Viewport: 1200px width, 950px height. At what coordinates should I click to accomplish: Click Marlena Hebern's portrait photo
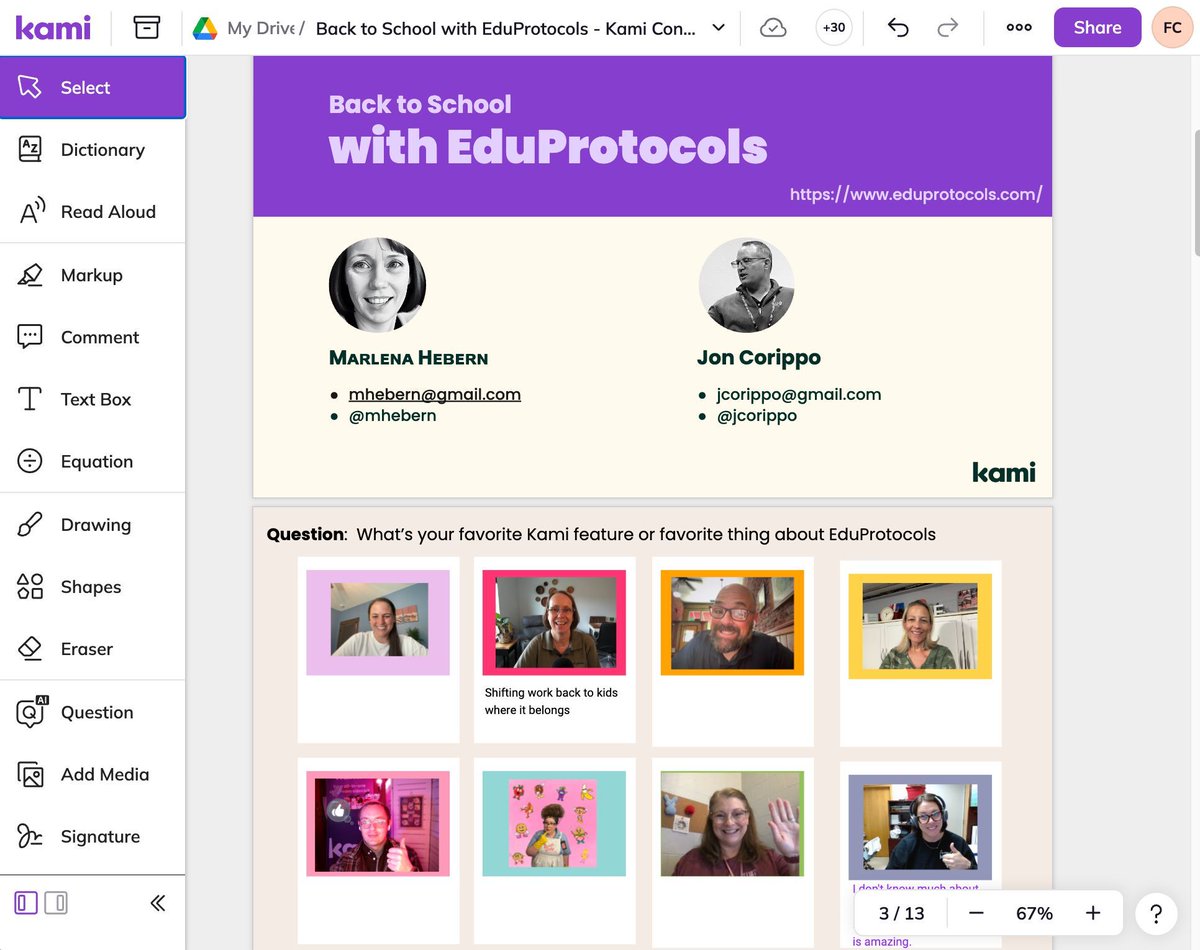377,285
